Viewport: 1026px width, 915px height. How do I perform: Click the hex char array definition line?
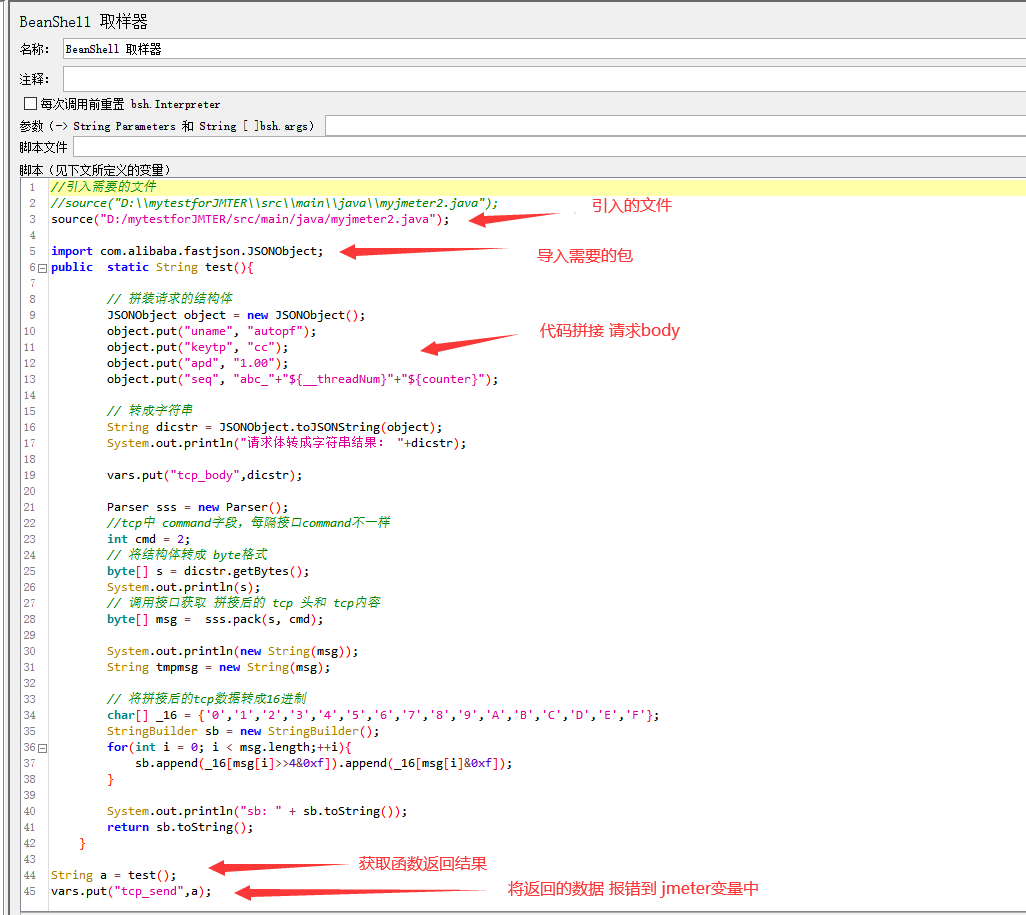tap(300, 715)
